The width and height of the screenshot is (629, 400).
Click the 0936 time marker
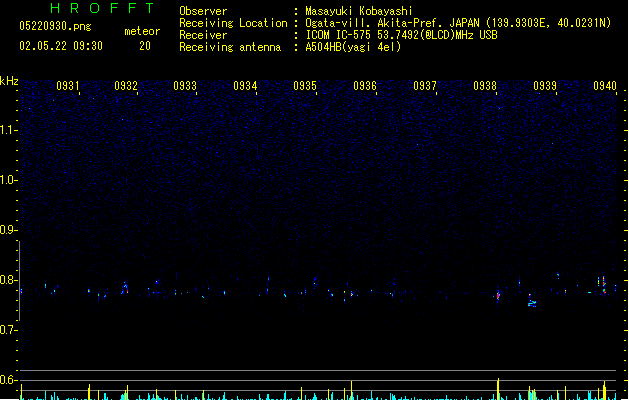point(365,86)
